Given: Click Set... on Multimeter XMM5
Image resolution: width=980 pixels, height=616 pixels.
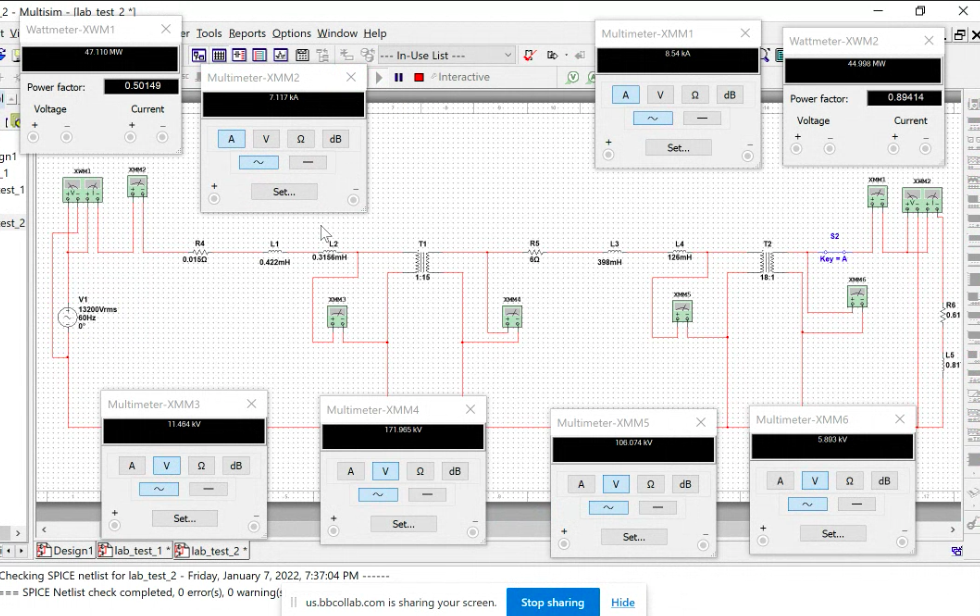Looking at the screenshot, I should (x=633, y=536).
